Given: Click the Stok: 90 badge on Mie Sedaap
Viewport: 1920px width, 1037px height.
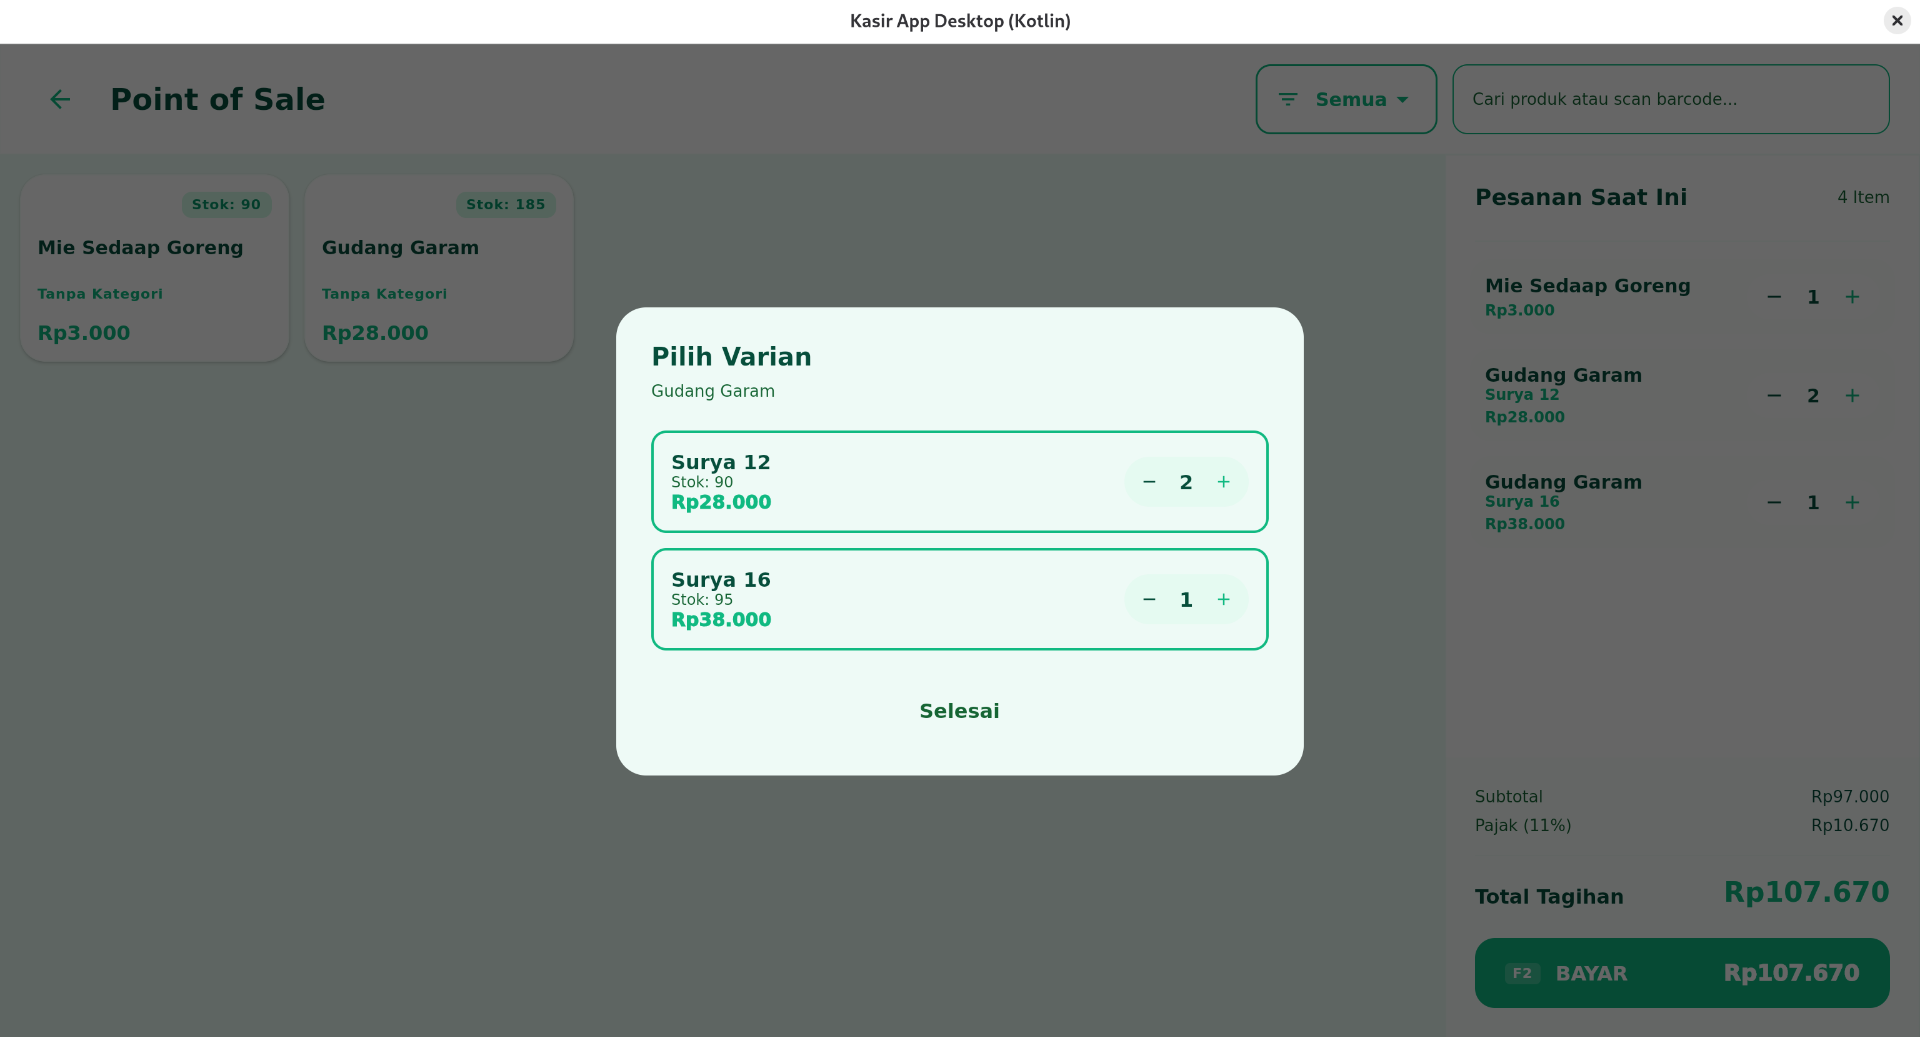Looking at the screenshot, I should [226, 204].
